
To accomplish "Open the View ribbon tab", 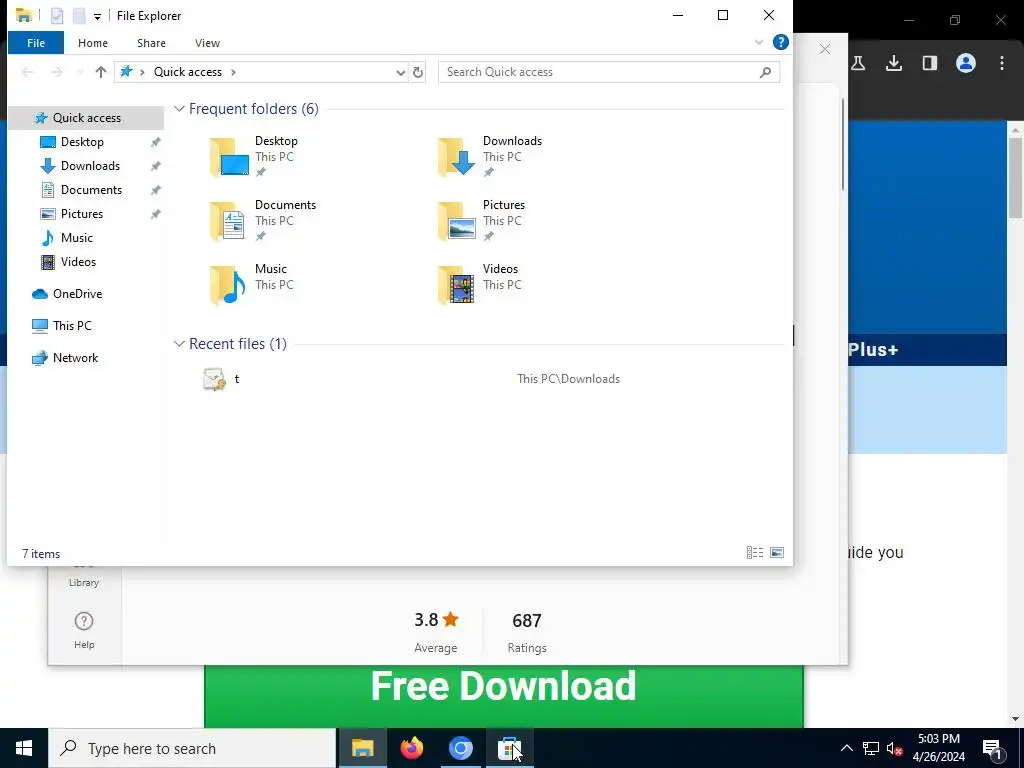I will tap(207, 43).
